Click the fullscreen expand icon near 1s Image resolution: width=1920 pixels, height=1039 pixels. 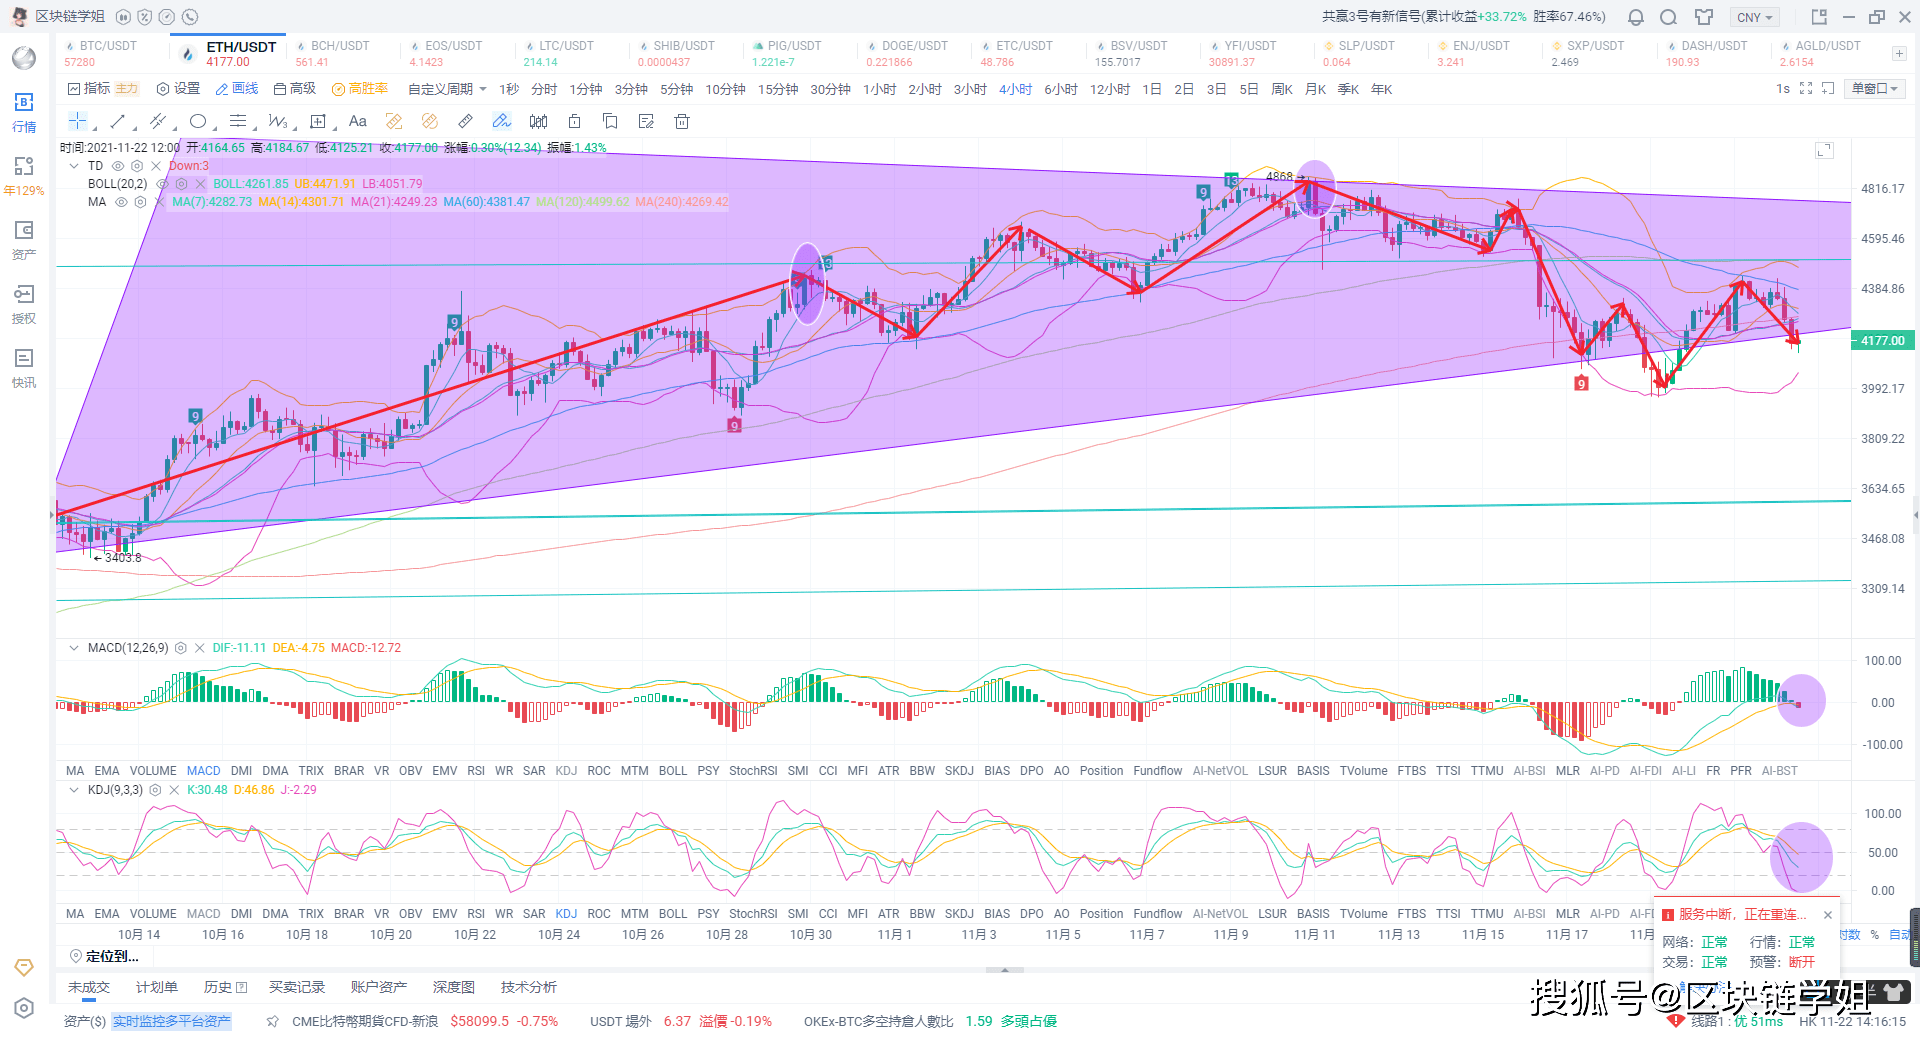click(x=1806, y=89)
